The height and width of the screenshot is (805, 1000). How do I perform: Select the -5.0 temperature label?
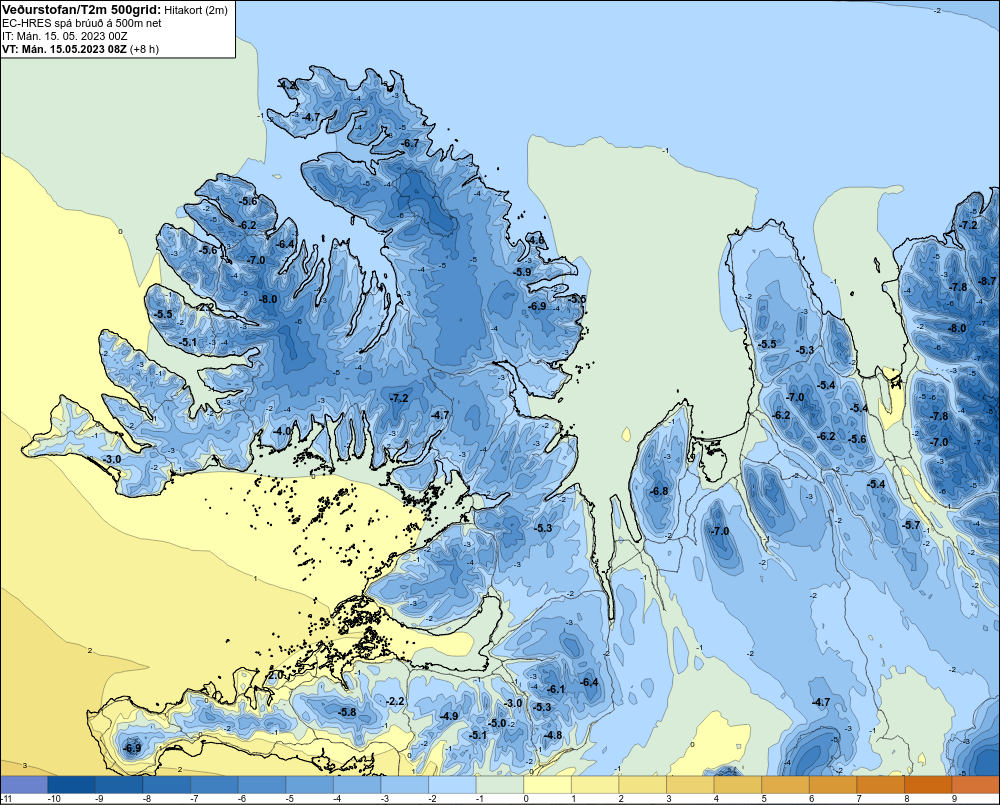pyautogui.click(x=497, y=723)
